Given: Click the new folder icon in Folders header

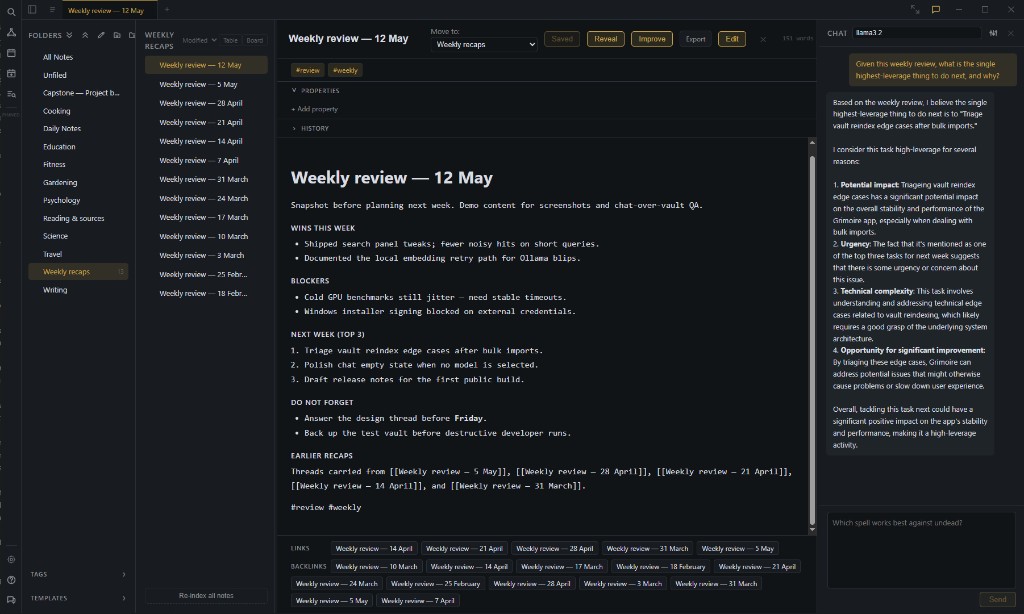Looking at the screenshot, I should (117, 35).
